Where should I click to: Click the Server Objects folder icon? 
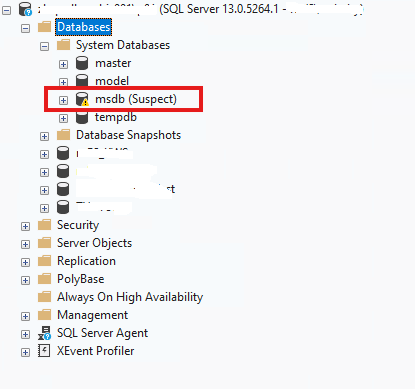pyautogui.click(x=44, y=243)
